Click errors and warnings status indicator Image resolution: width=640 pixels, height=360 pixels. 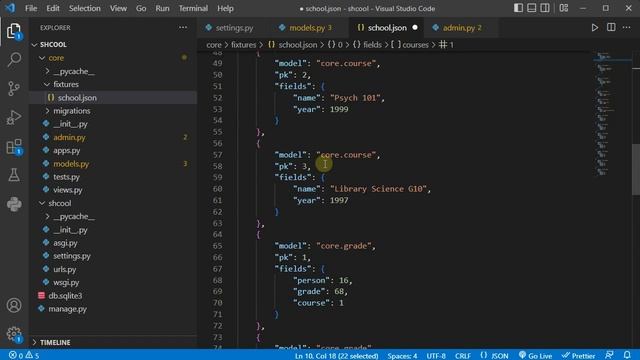24,356
